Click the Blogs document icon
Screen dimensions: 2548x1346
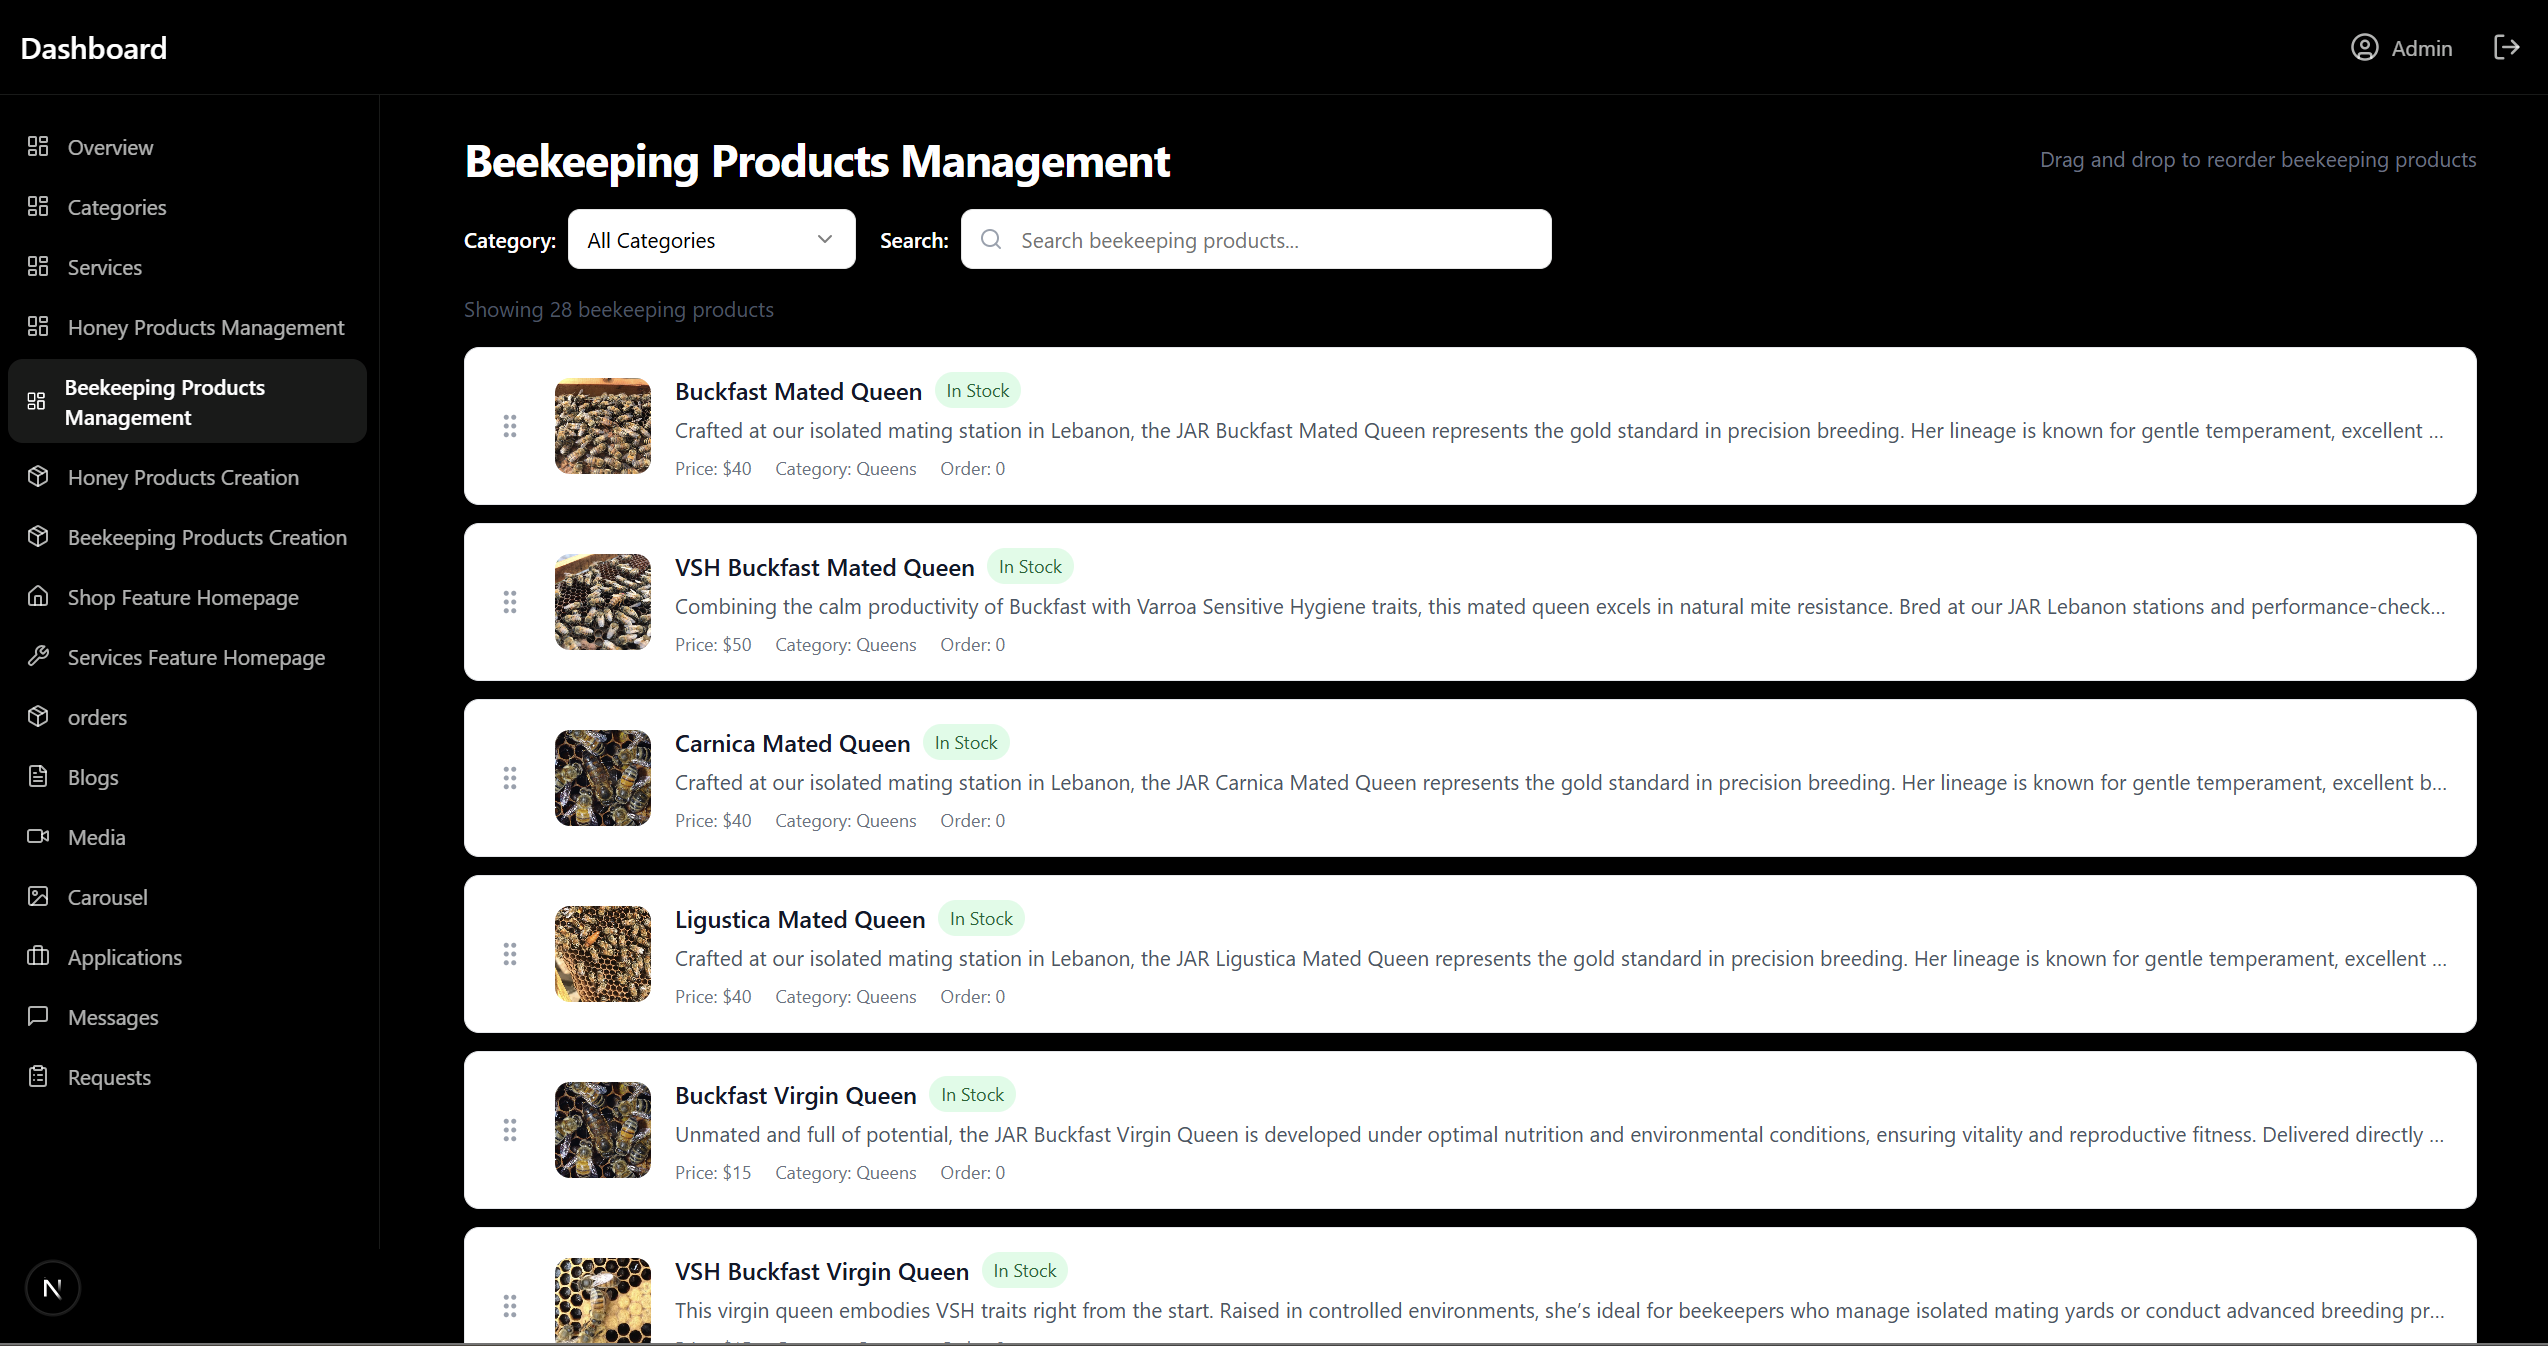(38, 777)
